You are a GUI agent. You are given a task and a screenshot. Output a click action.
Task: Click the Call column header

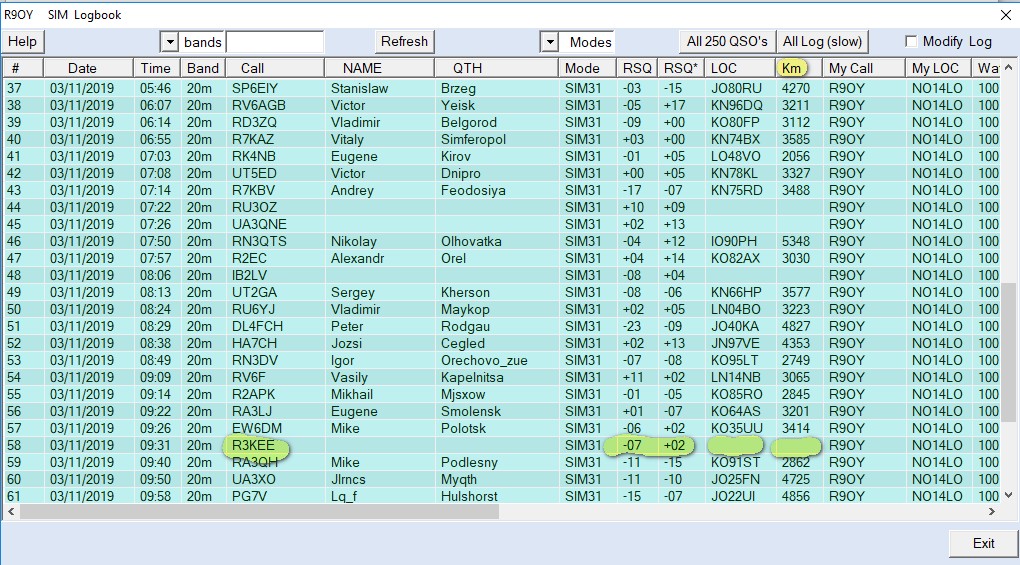point(252,68)
